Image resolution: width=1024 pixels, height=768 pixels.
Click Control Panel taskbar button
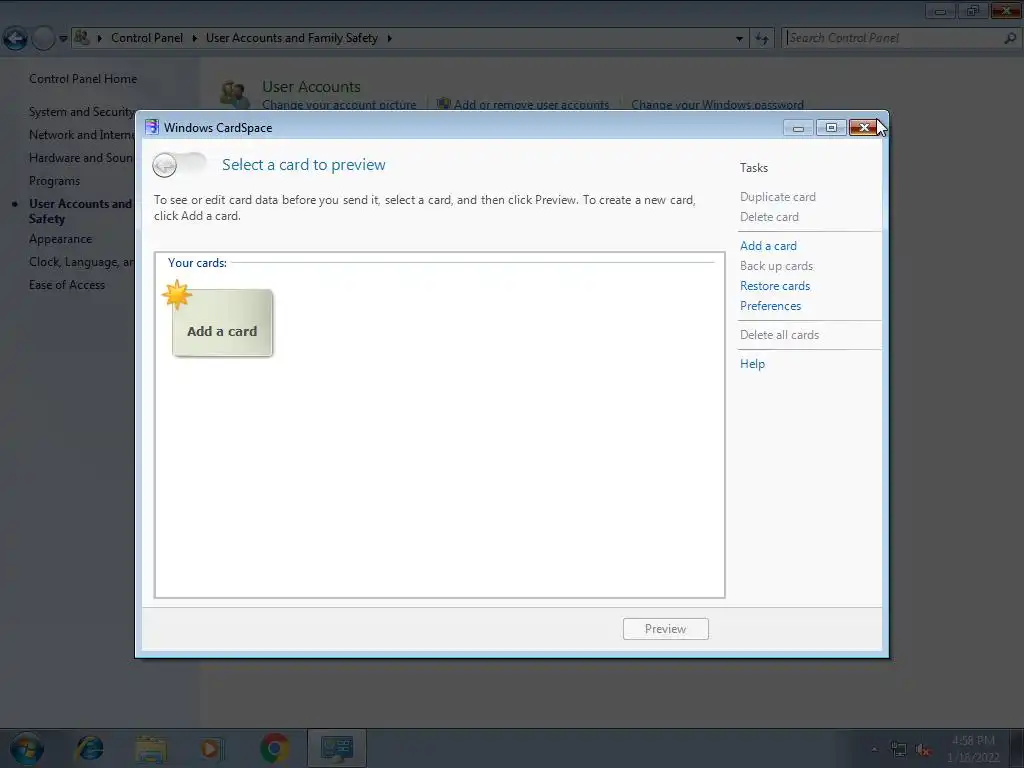tap(336, 748)
